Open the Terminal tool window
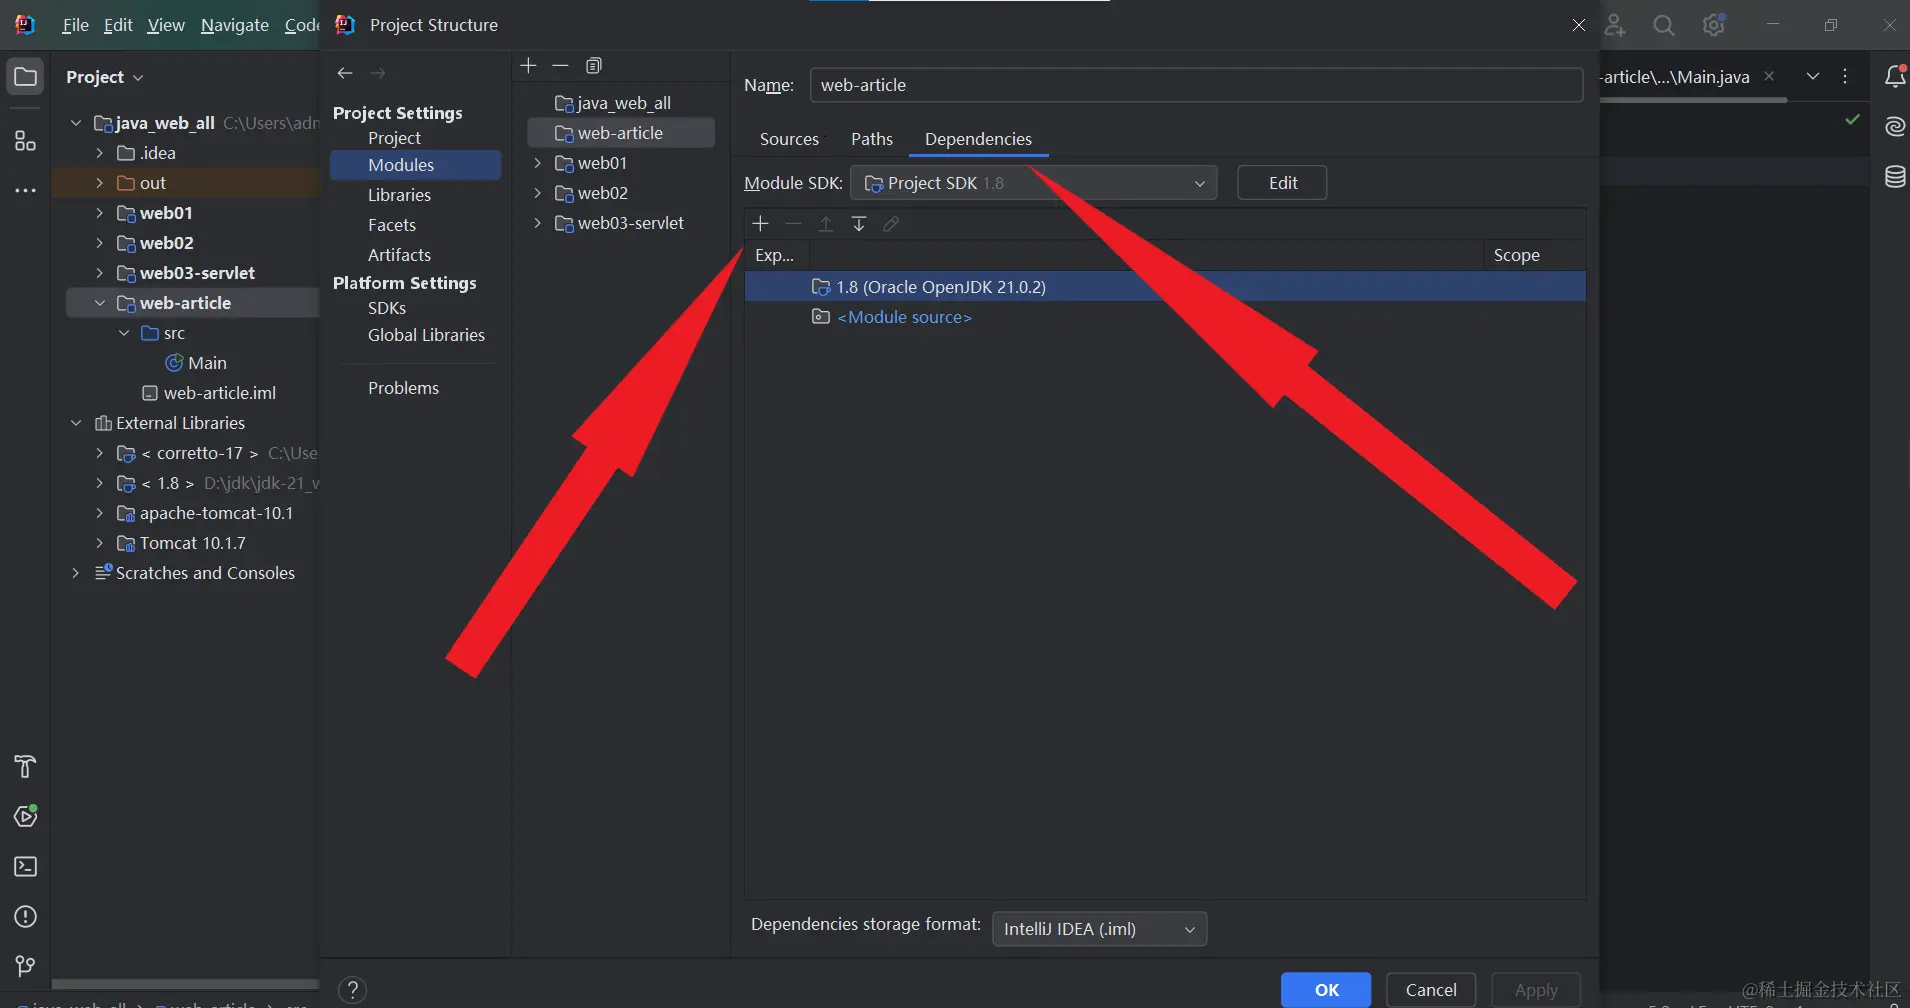1910x1008 pixels. (x=26, y=866)
